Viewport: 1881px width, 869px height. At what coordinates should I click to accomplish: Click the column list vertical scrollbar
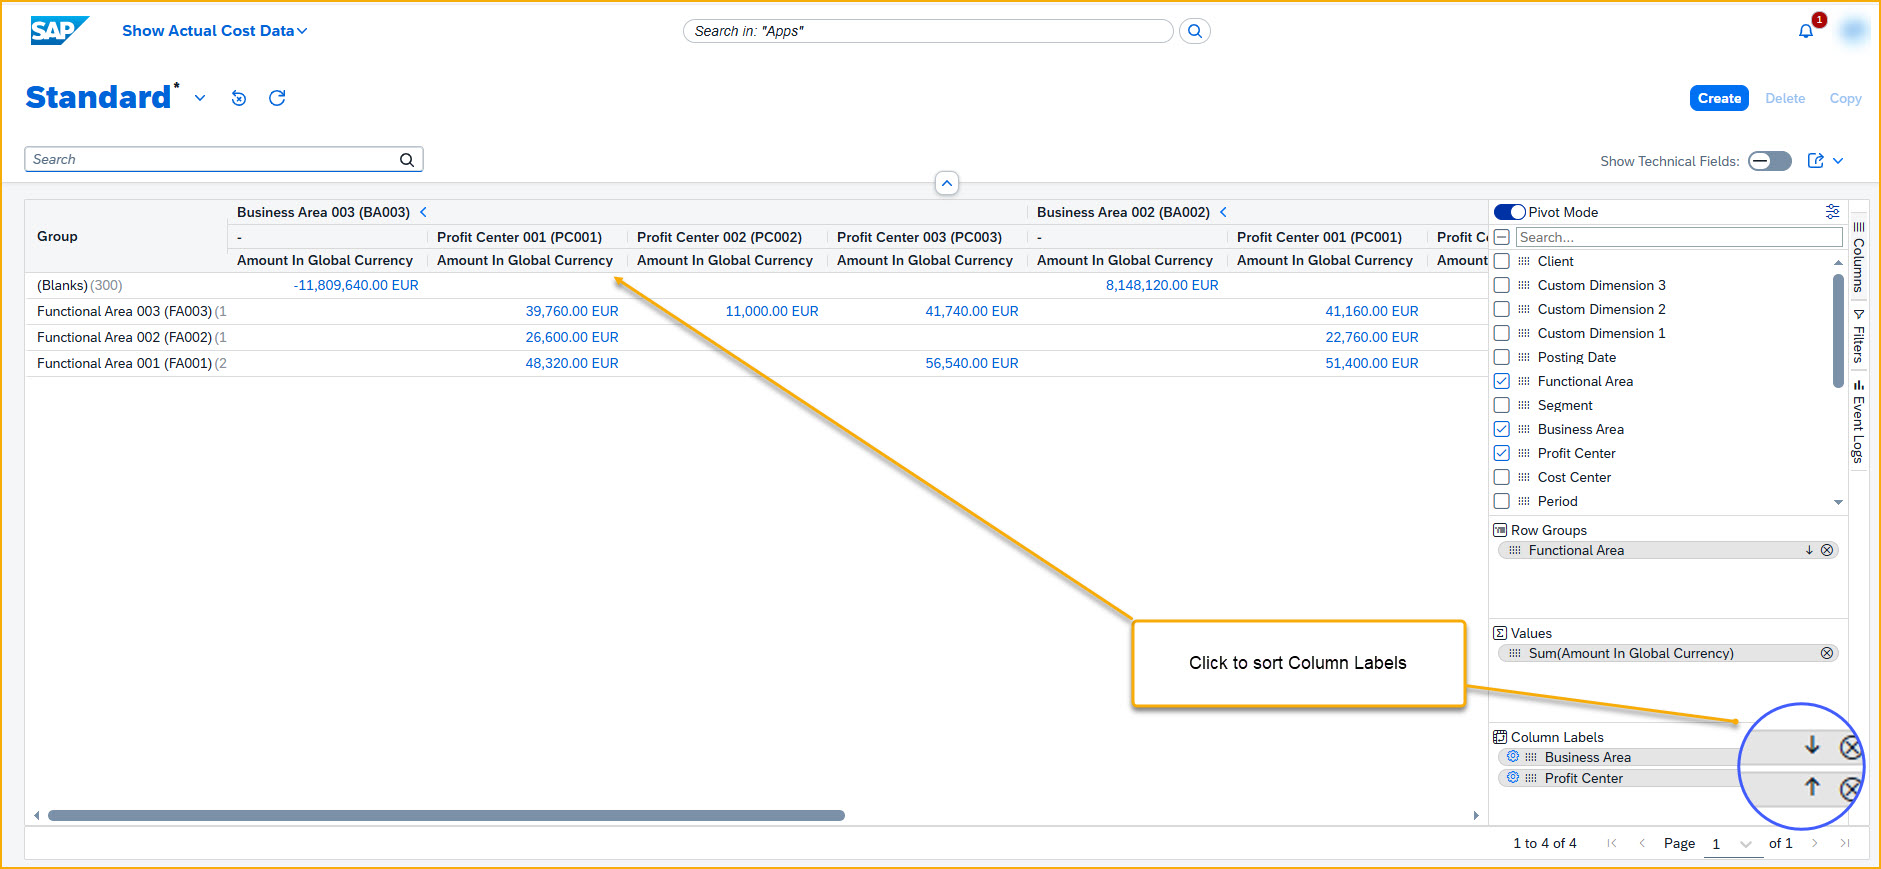point(1838,330)
